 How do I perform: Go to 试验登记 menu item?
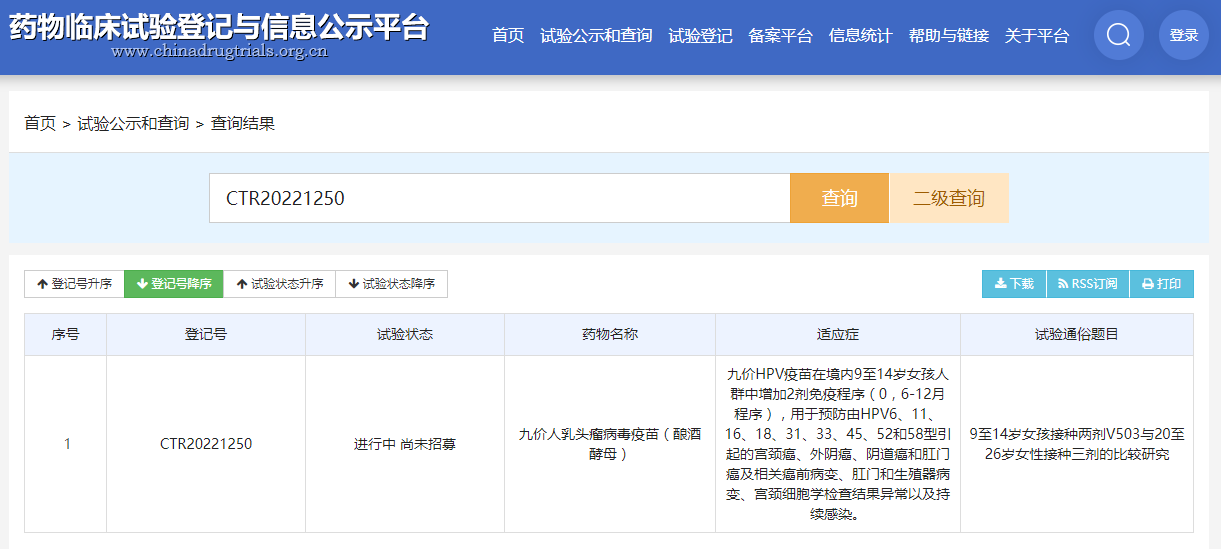coord(700,36)
